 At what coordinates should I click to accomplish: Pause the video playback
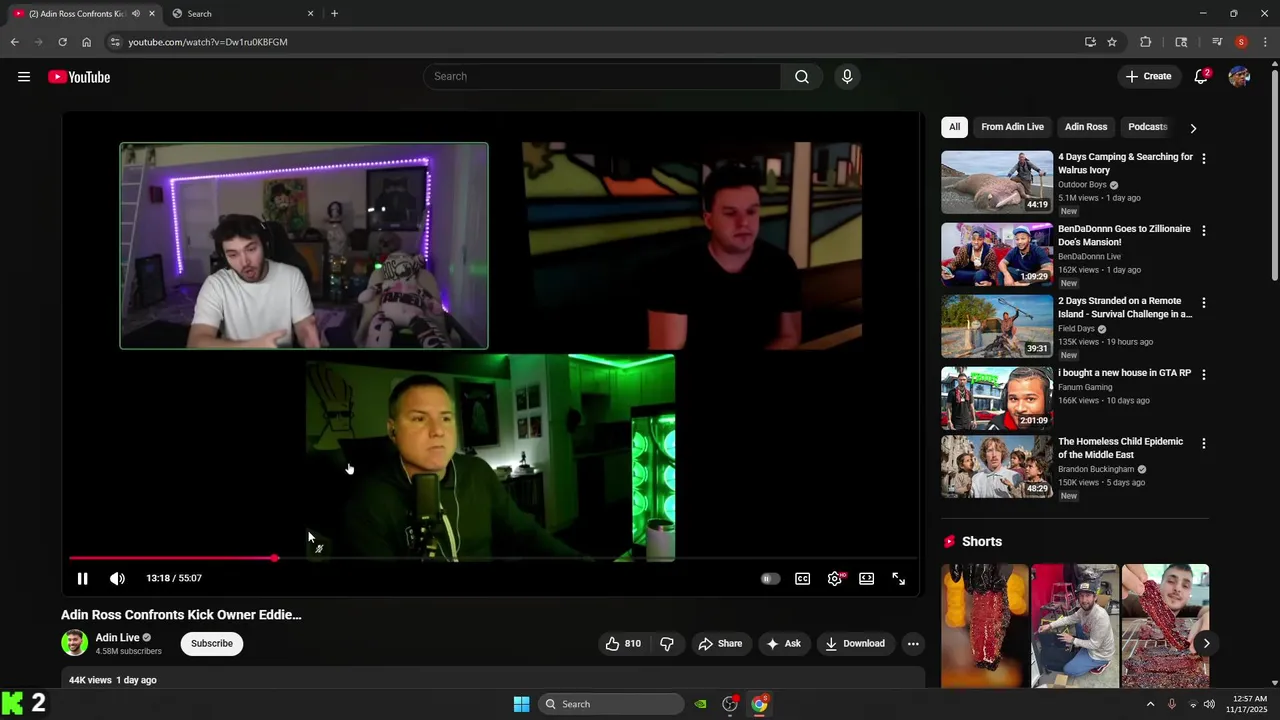(x=83, y=578)
